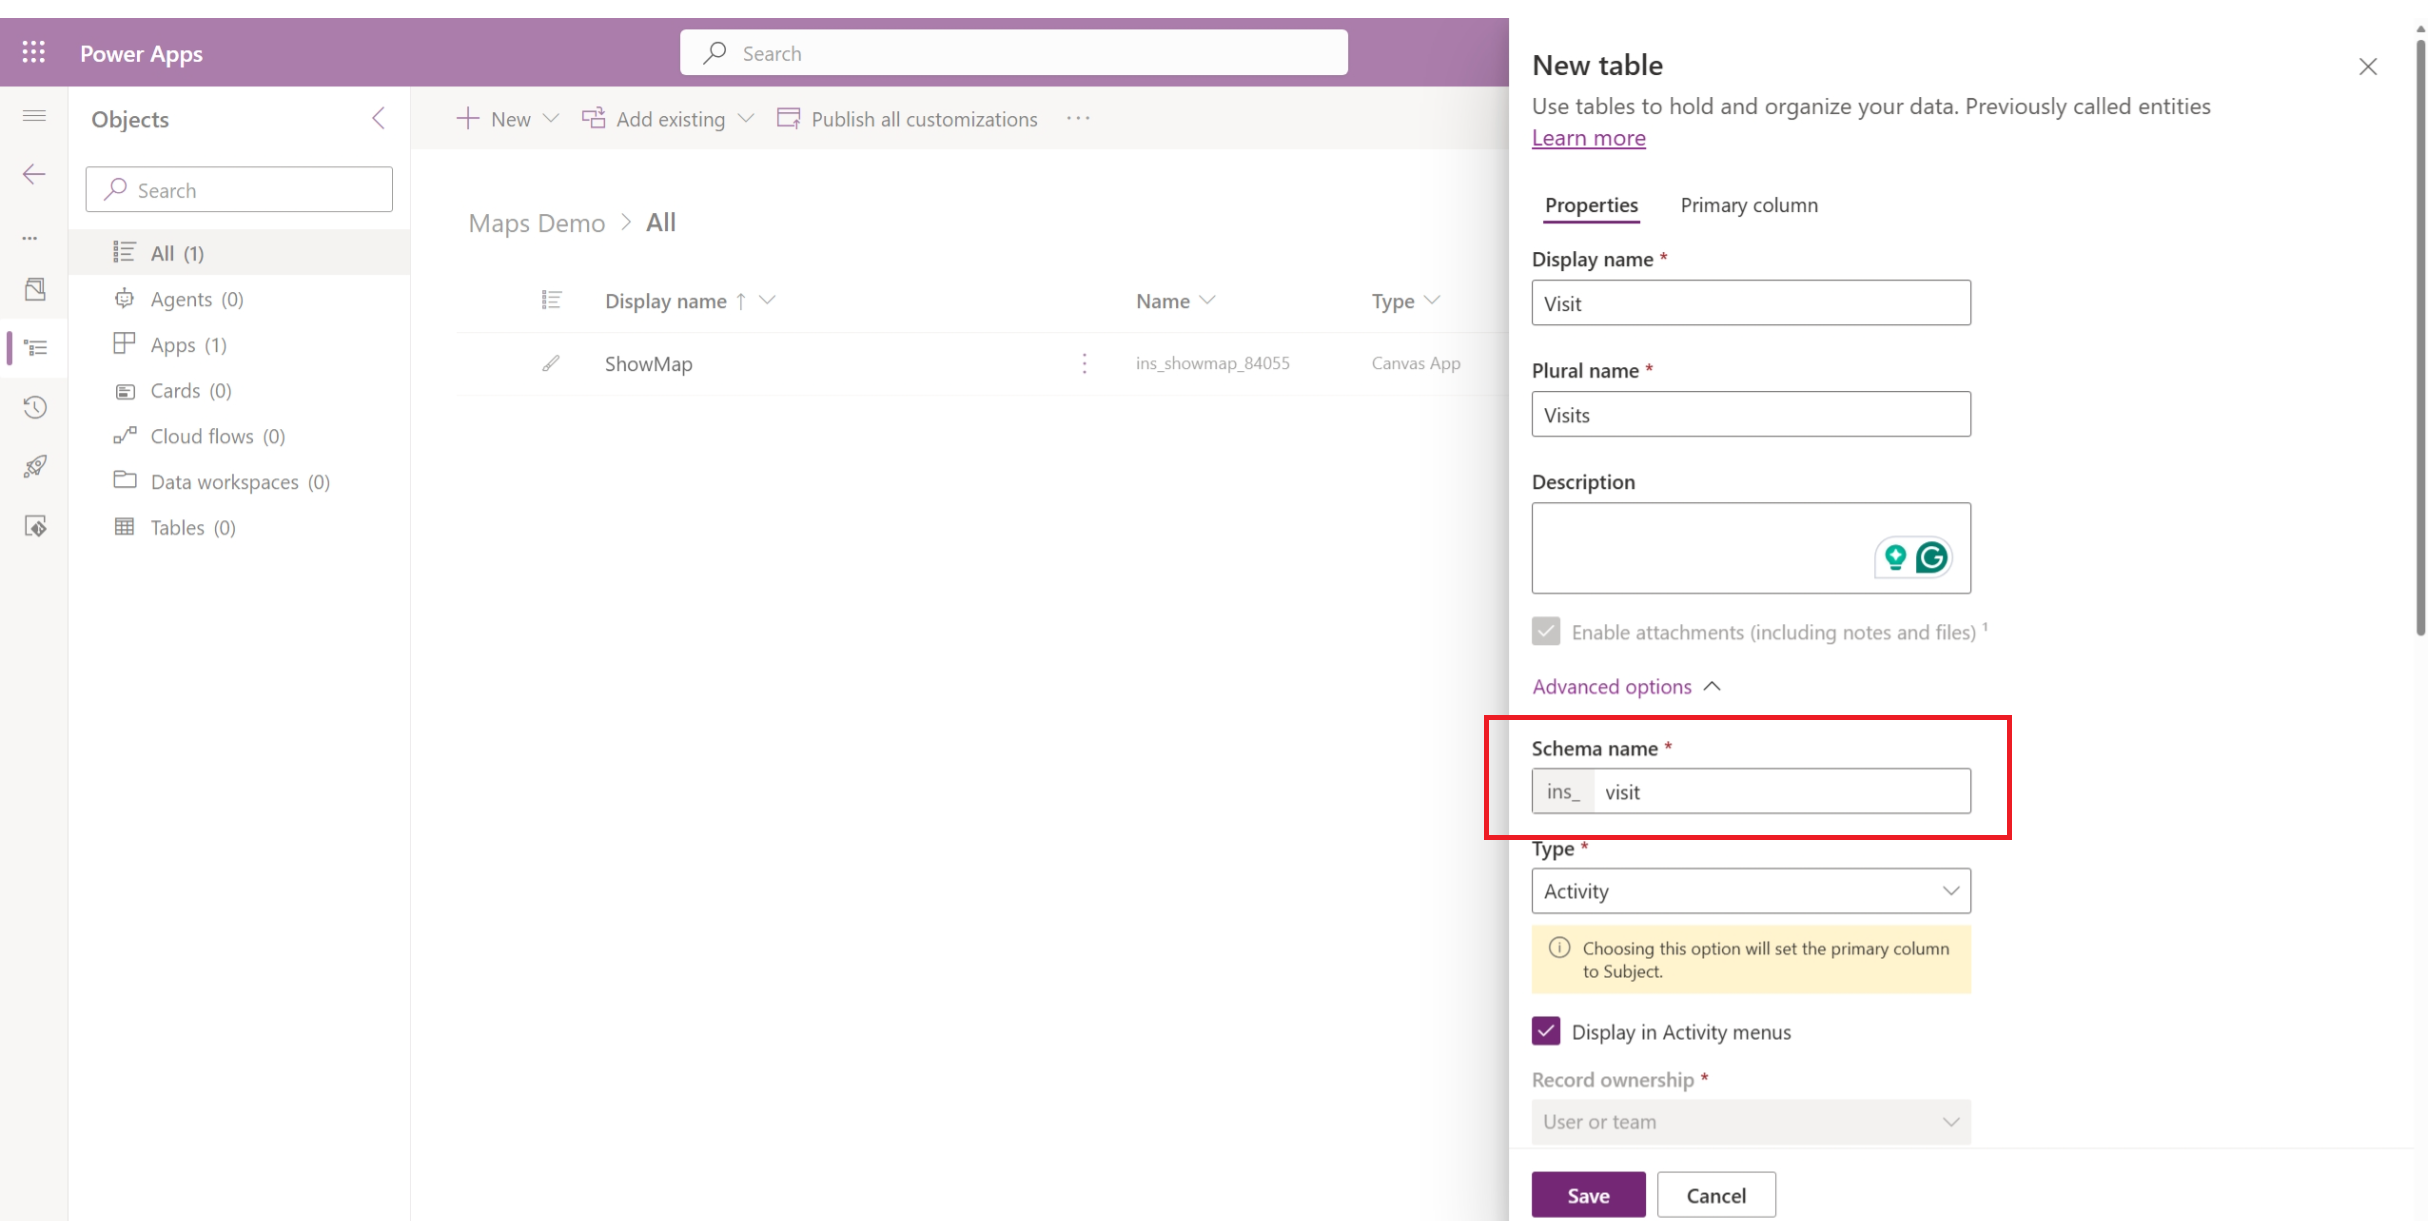
Task: Open Display name column sort dropdown
Action: coord(767,300)
